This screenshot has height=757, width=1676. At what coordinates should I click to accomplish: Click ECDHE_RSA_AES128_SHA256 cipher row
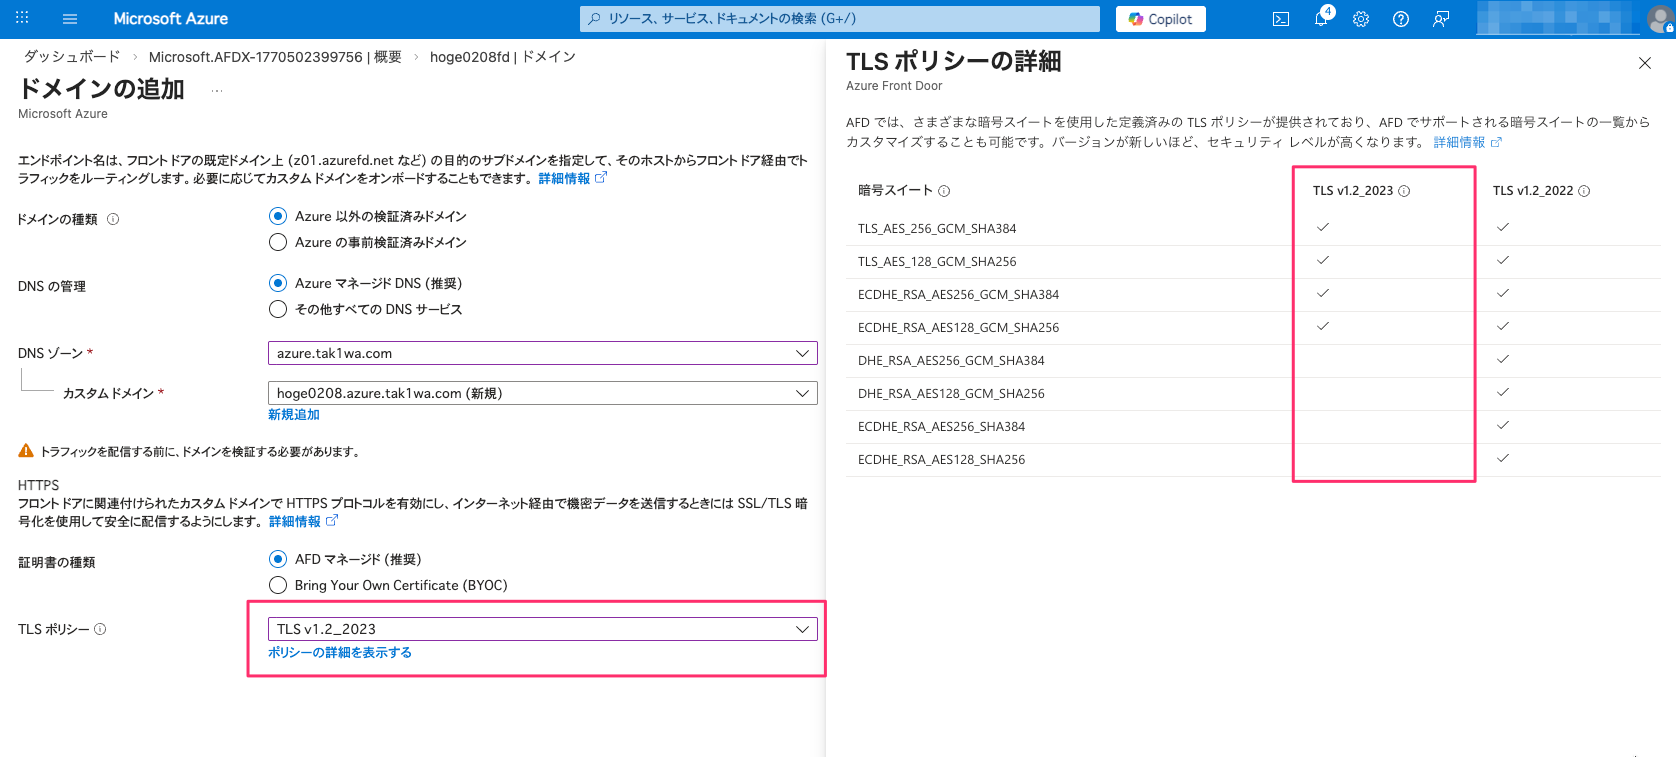point(1253,460)
